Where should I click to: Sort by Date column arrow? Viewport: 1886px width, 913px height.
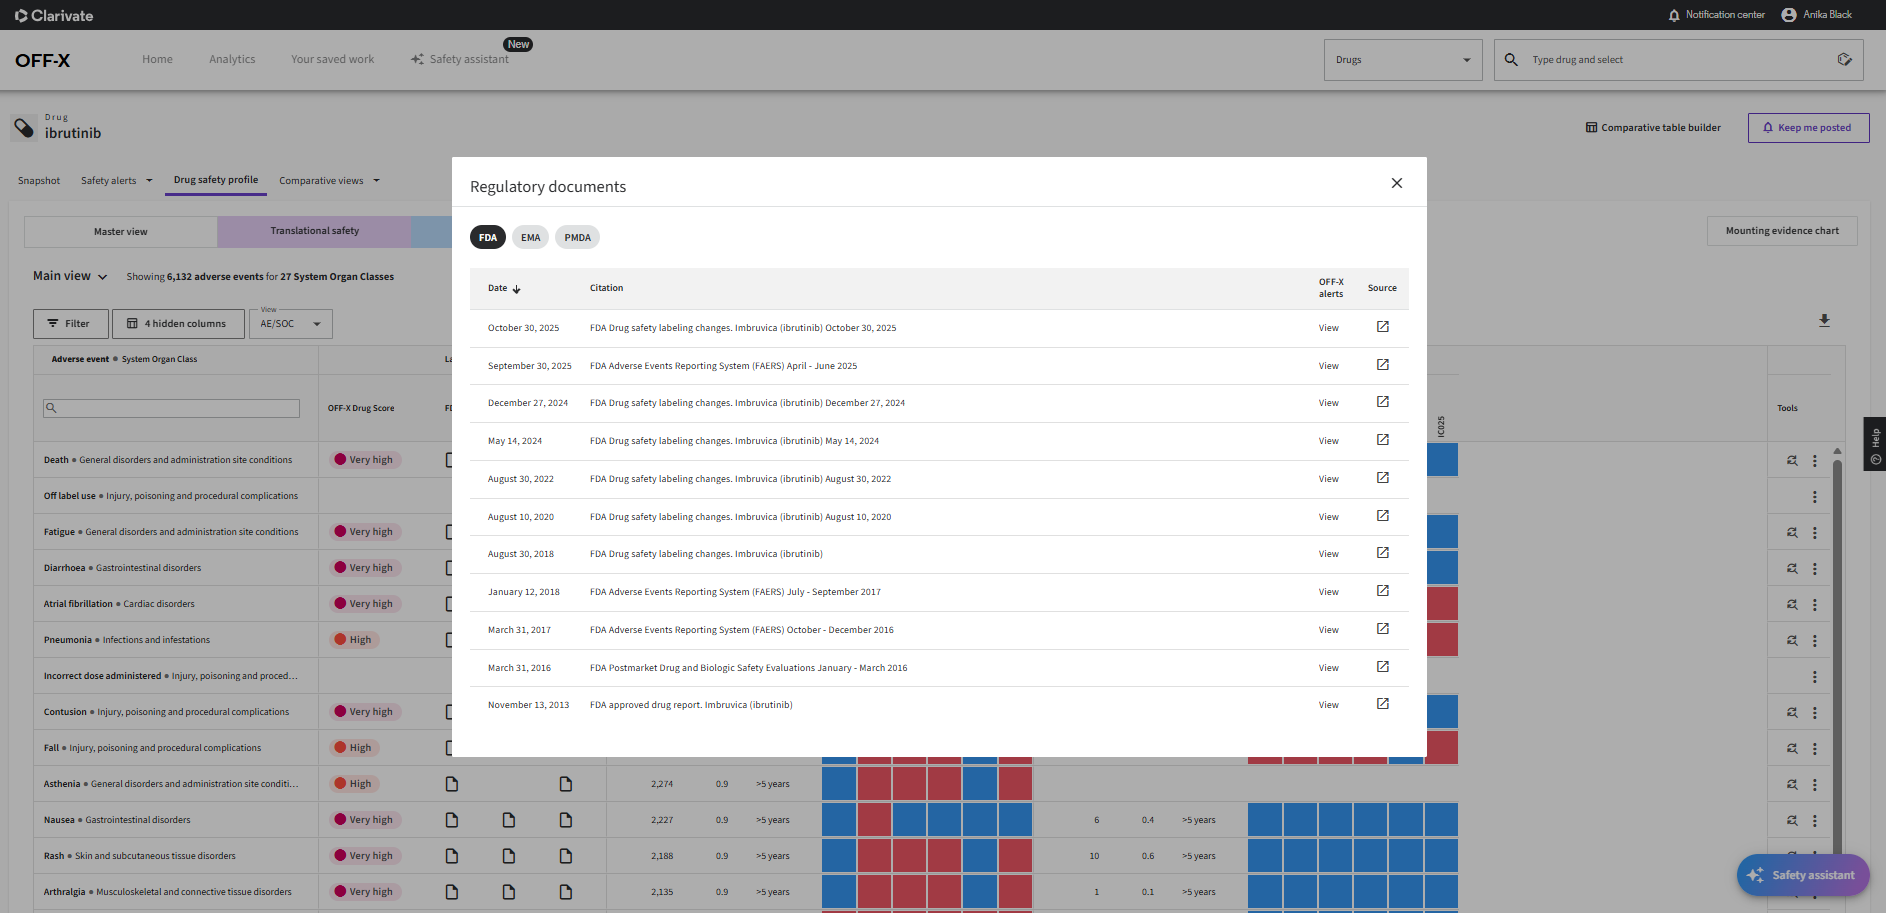[x=516, y=289]
